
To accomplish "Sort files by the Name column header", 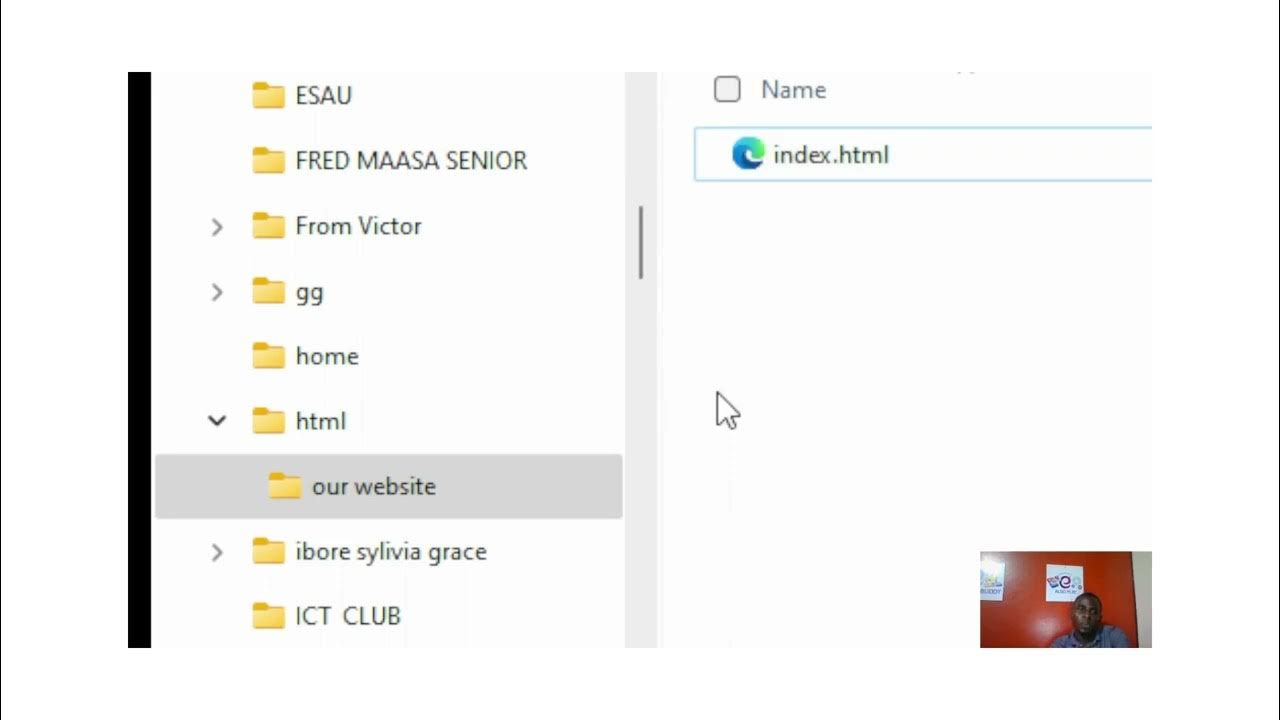I will pos(793,90).
